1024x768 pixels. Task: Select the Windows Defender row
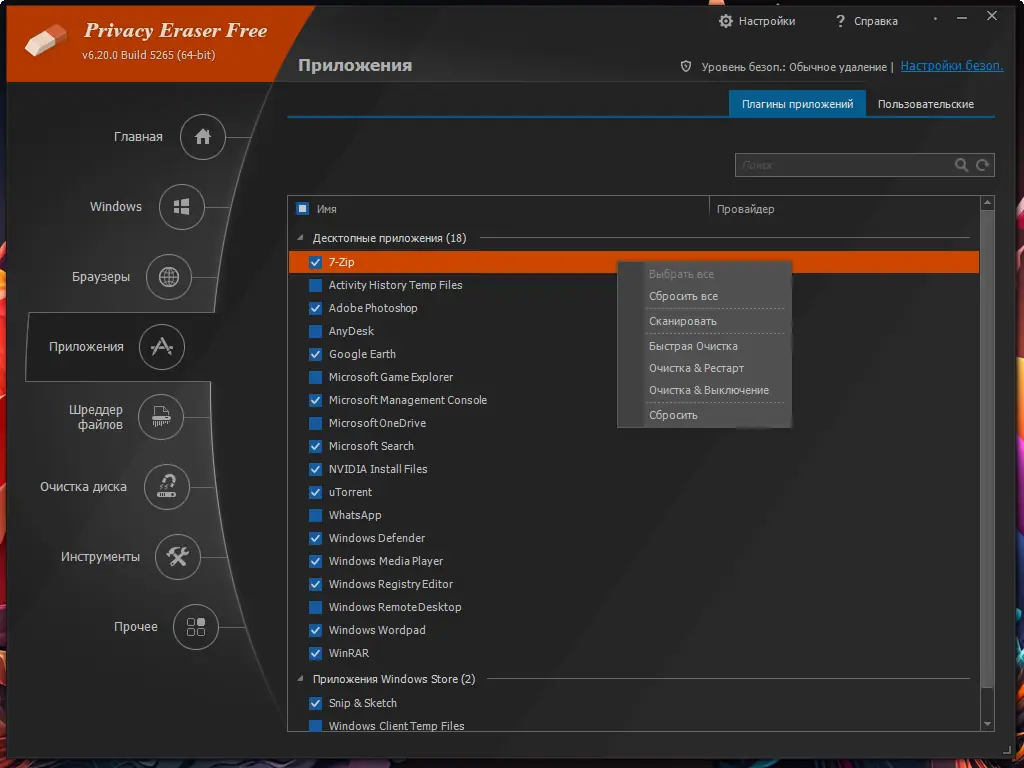pyautogui.click(x=633, y=538)
